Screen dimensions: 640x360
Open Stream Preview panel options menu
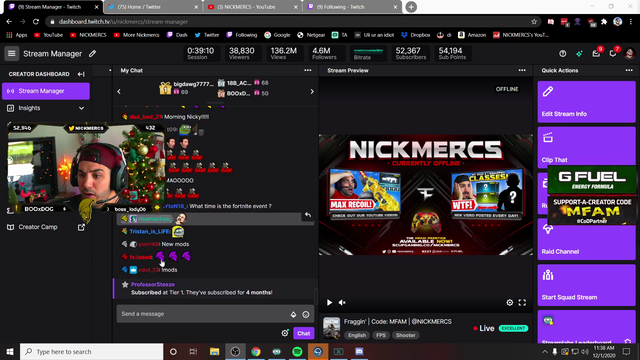coord(522,70)
